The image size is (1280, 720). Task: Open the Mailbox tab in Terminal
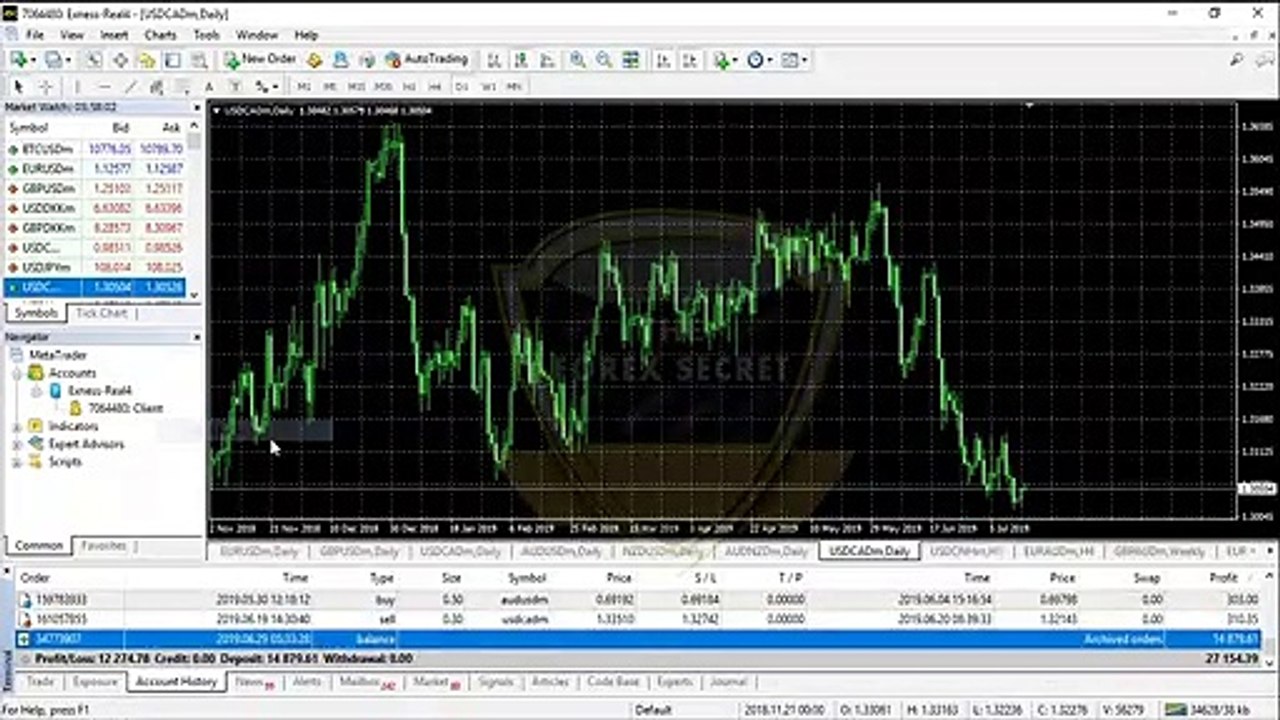coord(366,681)
